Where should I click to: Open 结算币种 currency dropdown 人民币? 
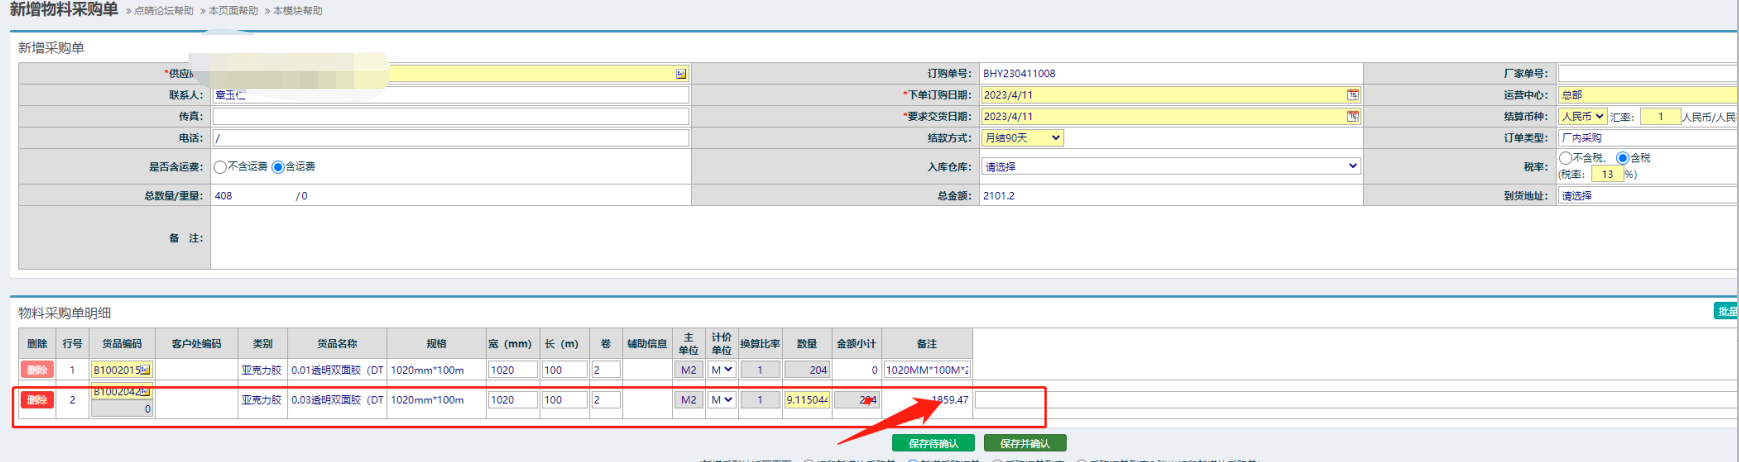coord(1582,117)
